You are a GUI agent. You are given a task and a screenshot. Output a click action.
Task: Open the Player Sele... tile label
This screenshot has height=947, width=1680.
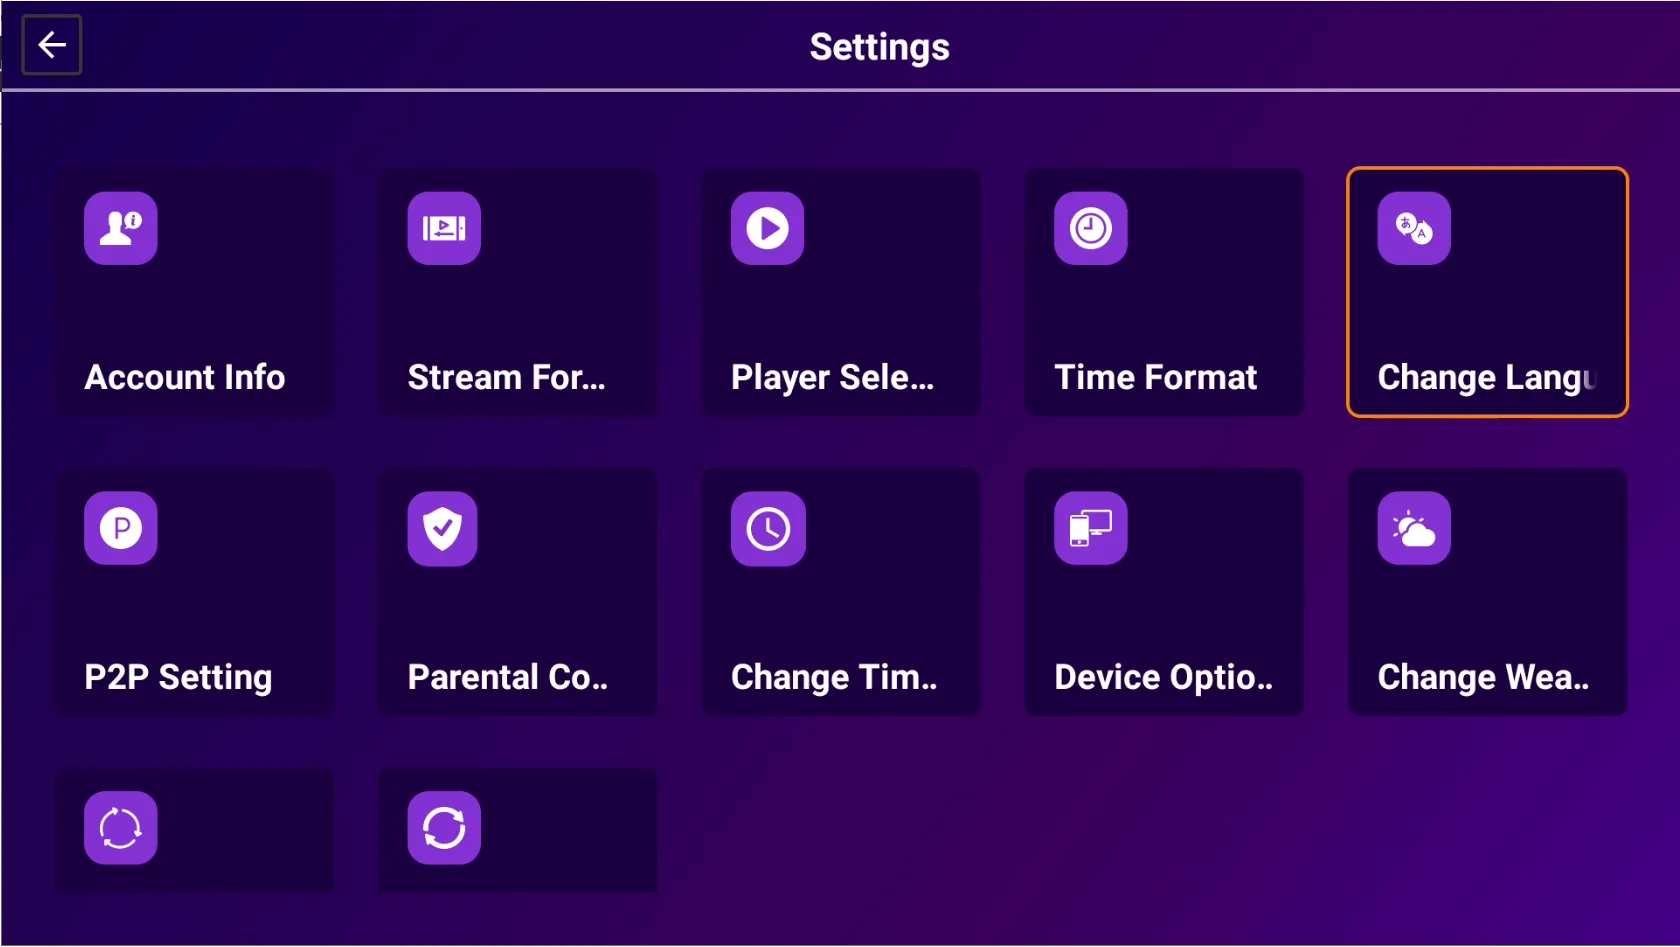tap(832, 377)
